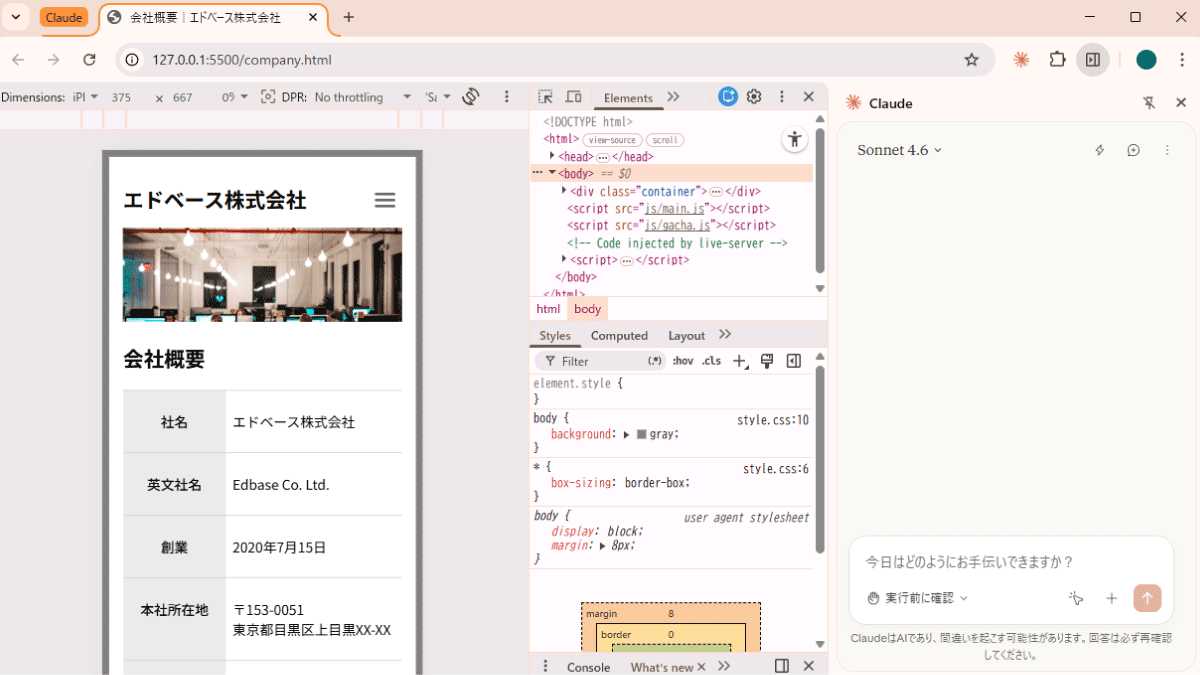The height and width of the screenshot is (675, 1200).
Task: Collapse the body element node
Action: pos(552,173)
